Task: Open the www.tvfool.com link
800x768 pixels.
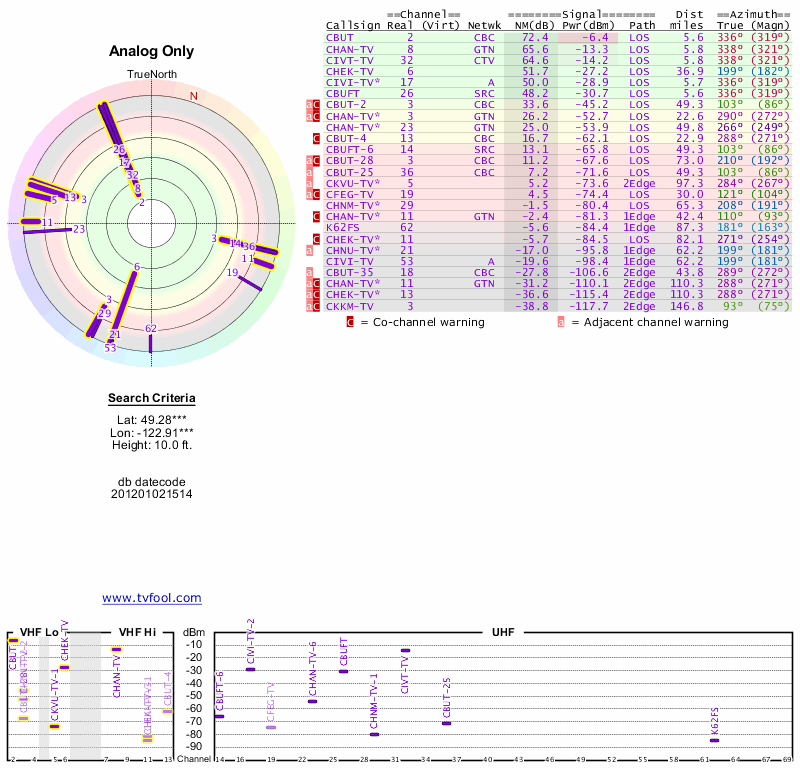Action: click(x=152, y=598)
